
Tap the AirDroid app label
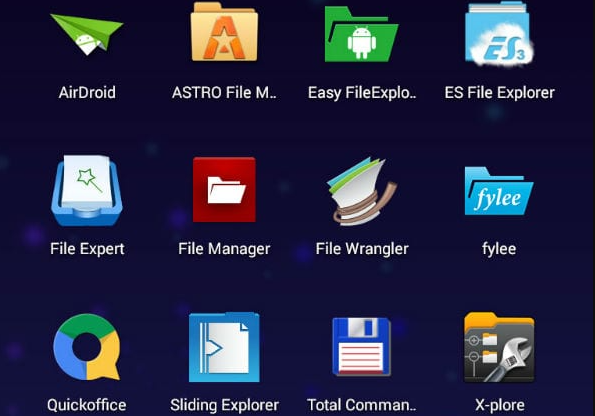click(87, 93)
